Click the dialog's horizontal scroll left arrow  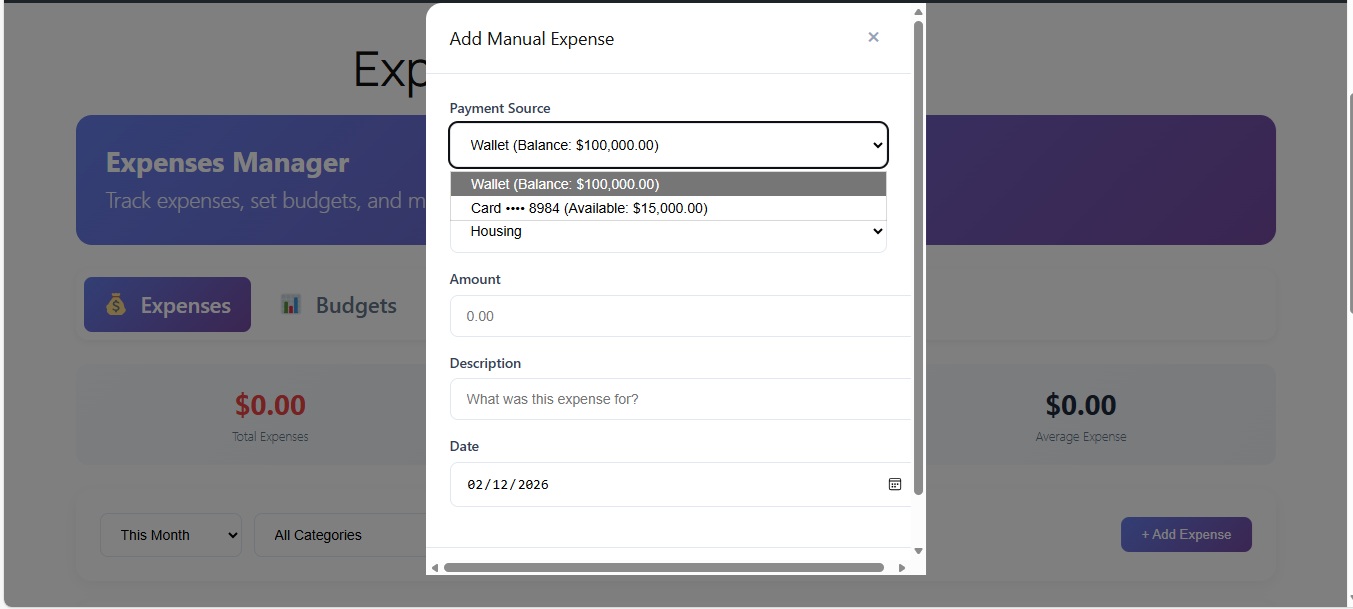point(435,568)
